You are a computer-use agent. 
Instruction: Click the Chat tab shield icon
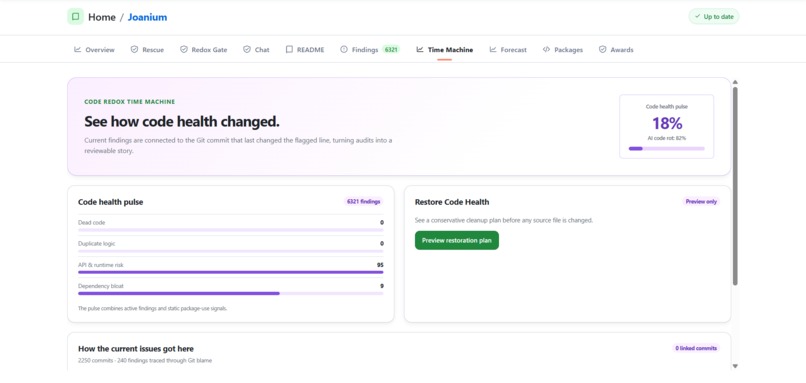[x=247, y=49]
